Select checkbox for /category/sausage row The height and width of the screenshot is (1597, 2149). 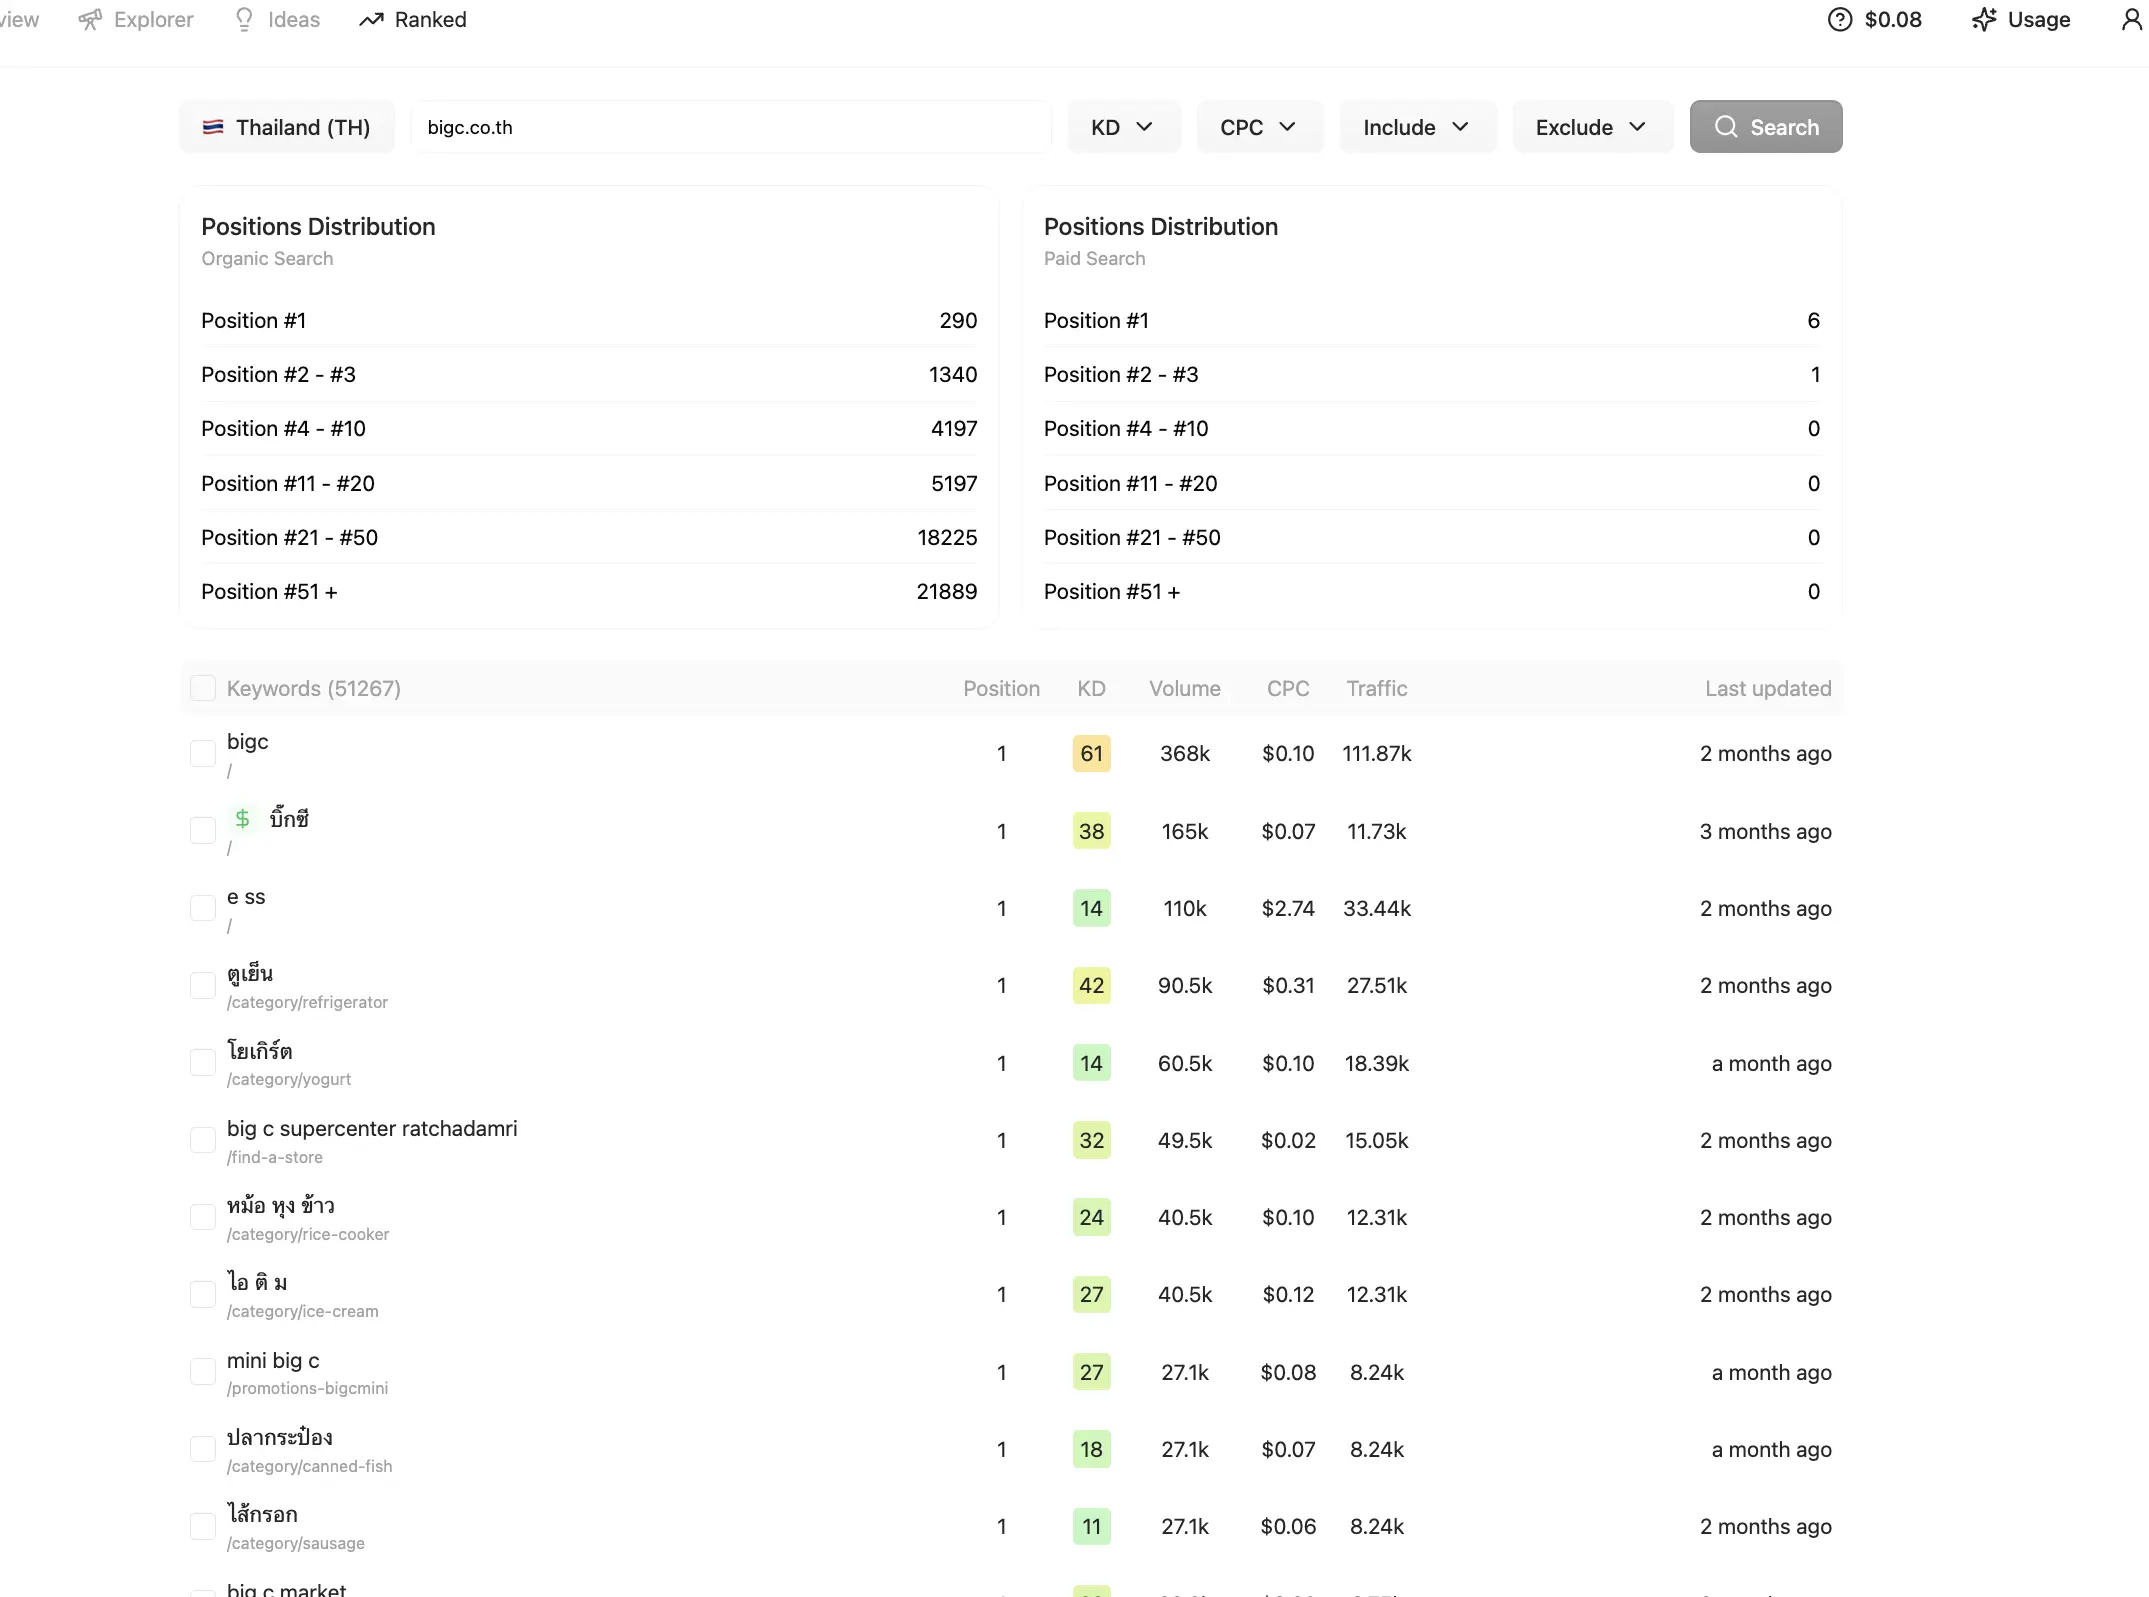click(203, 1526)
